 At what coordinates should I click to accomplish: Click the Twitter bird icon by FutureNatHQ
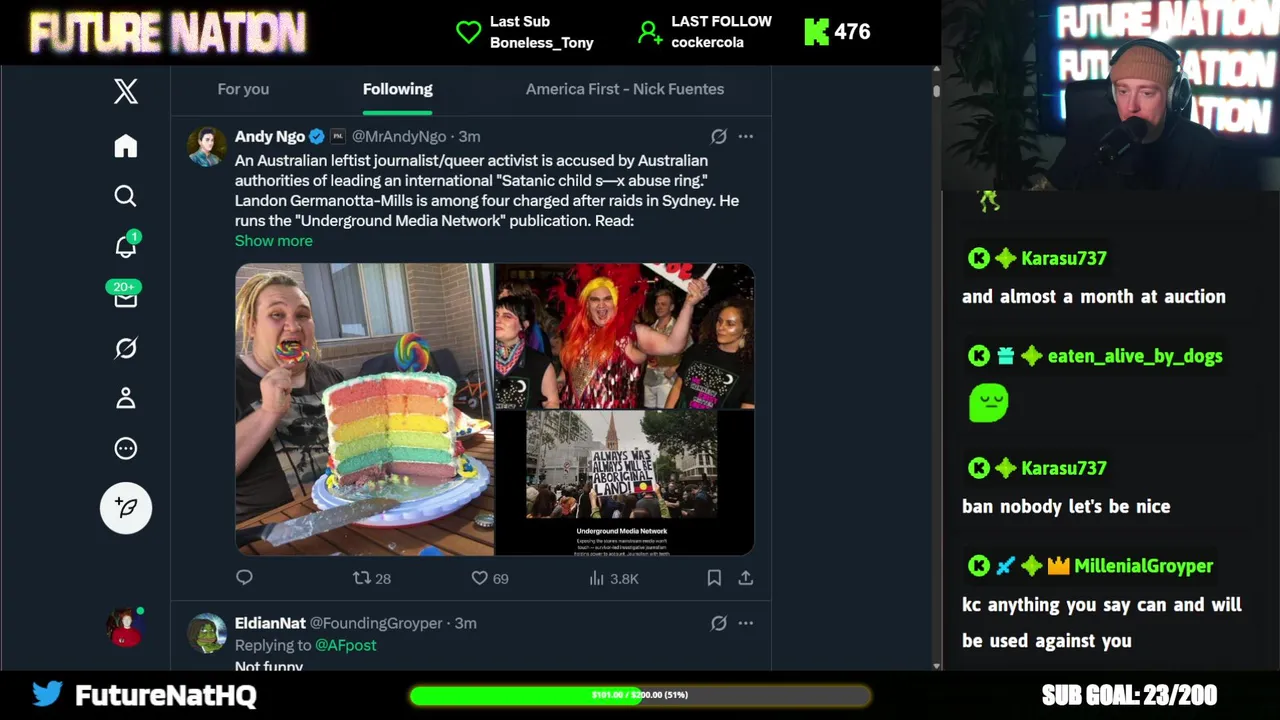pyautogui.click(x=47, y=694)
